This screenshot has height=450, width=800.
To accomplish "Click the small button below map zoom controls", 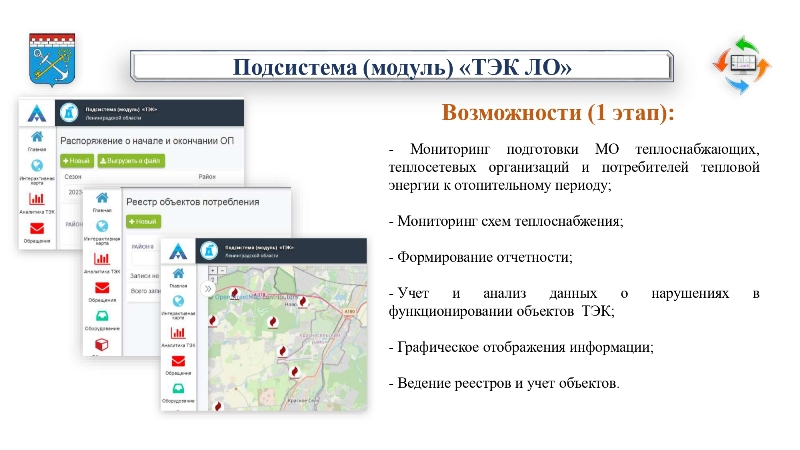I will click(x=213, y=279).
